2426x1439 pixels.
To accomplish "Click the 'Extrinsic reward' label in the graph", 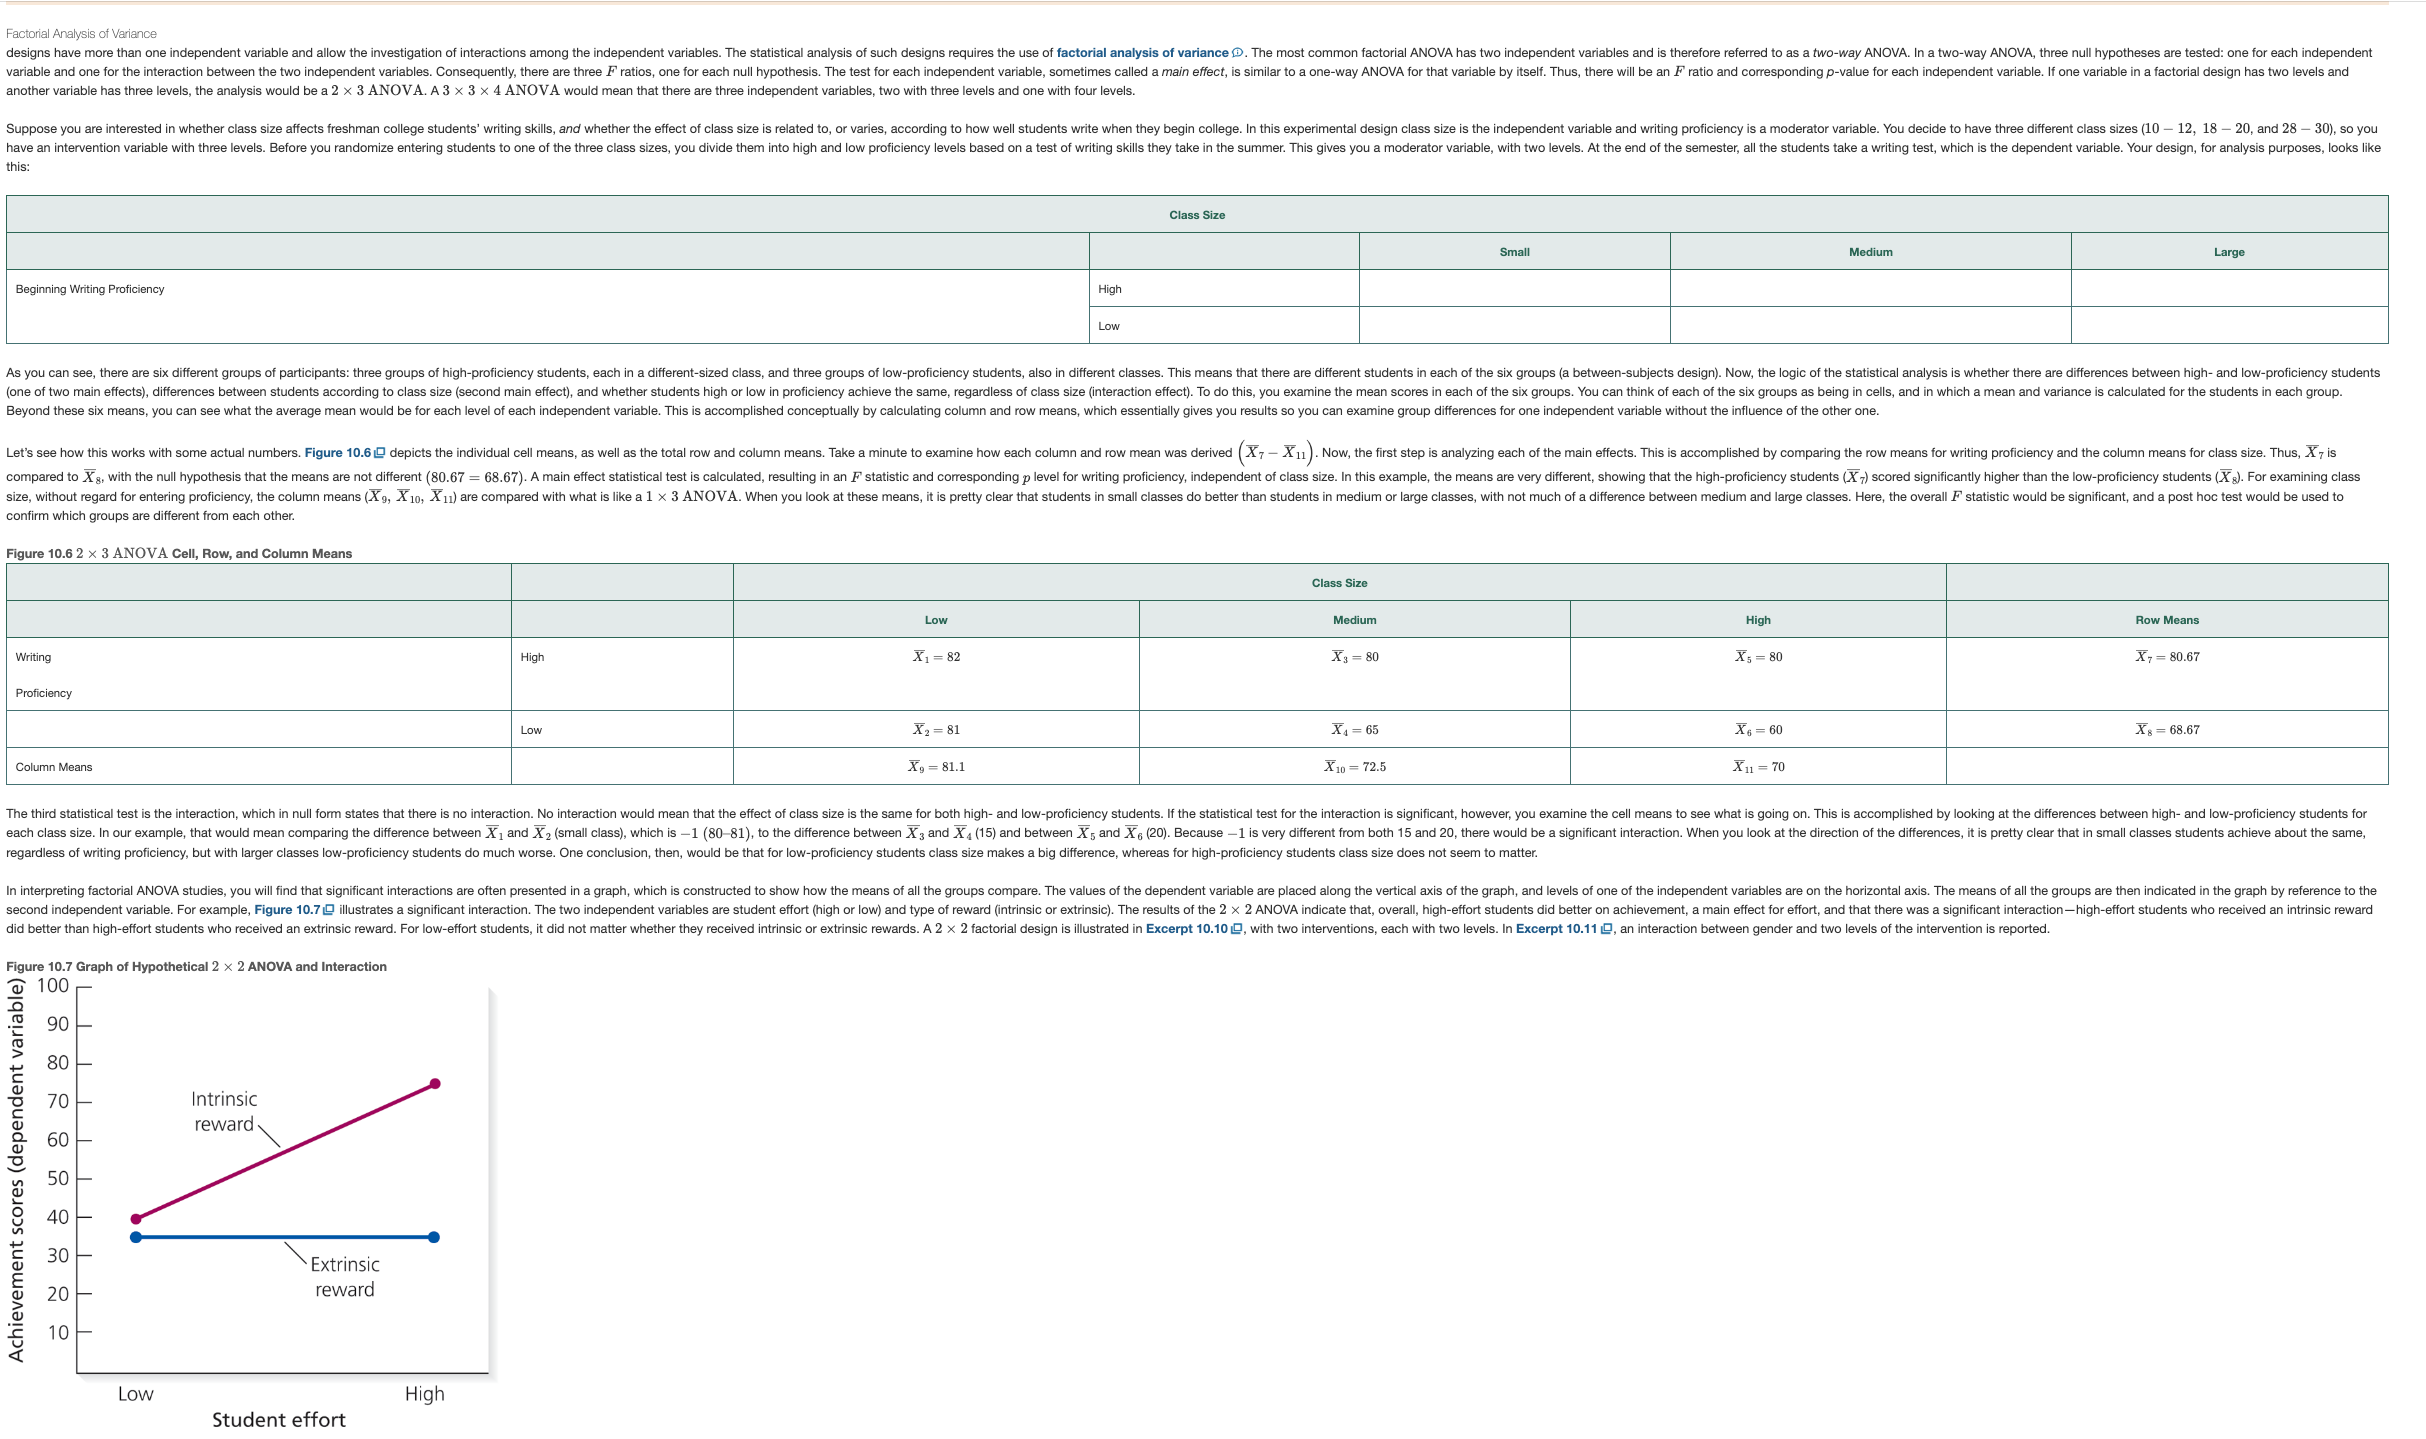I will click(345, 1277).
